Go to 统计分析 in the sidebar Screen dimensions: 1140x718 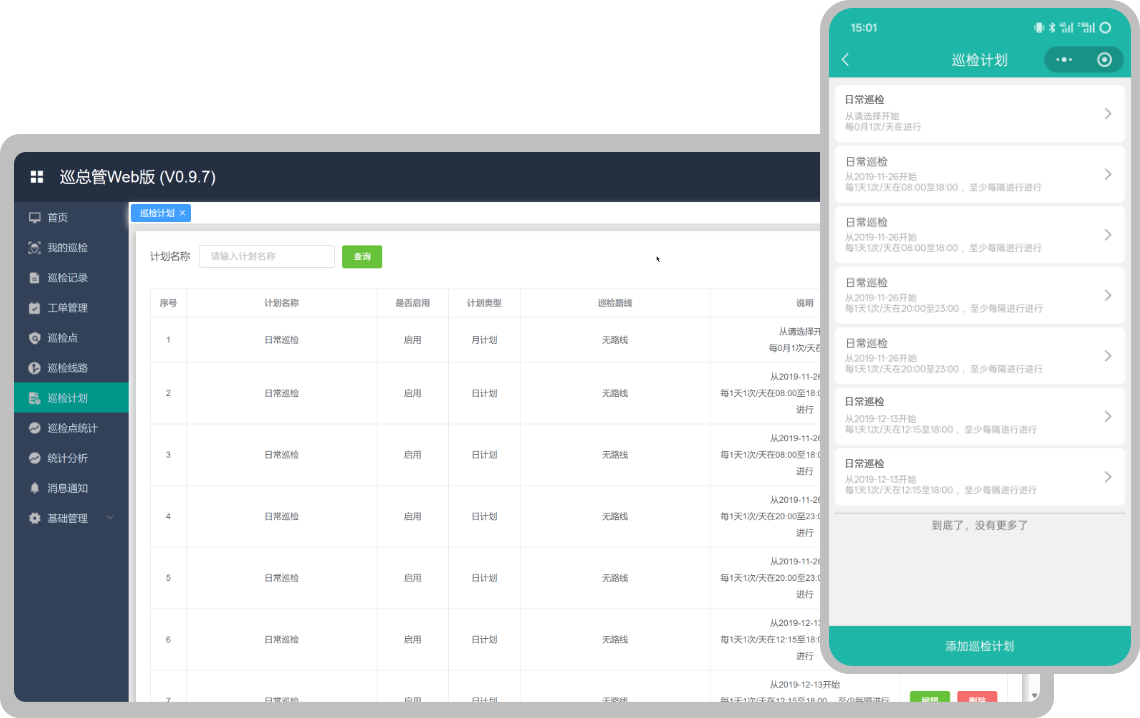[67, 458]
